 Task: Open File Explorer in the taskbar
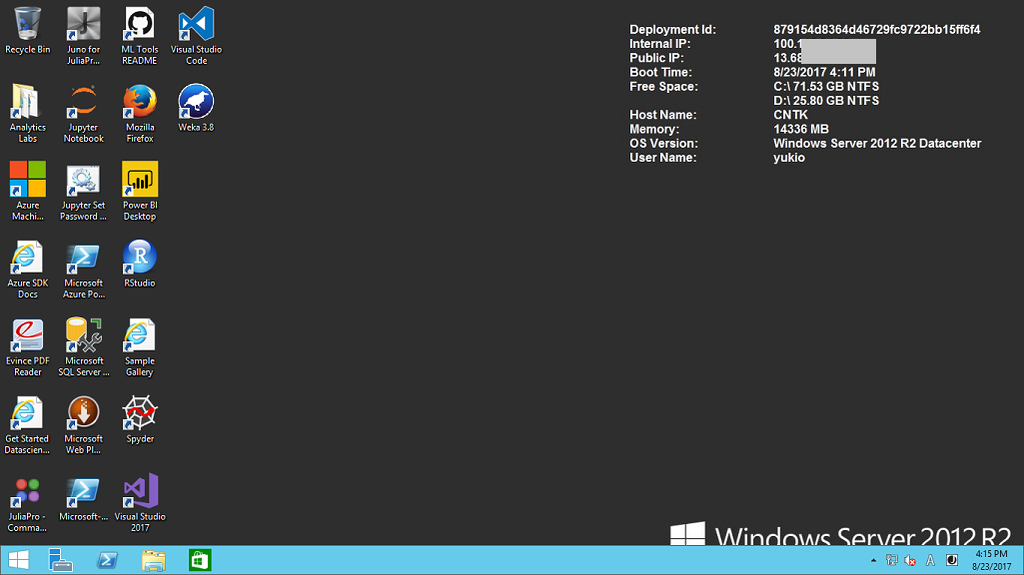[153, 560]
